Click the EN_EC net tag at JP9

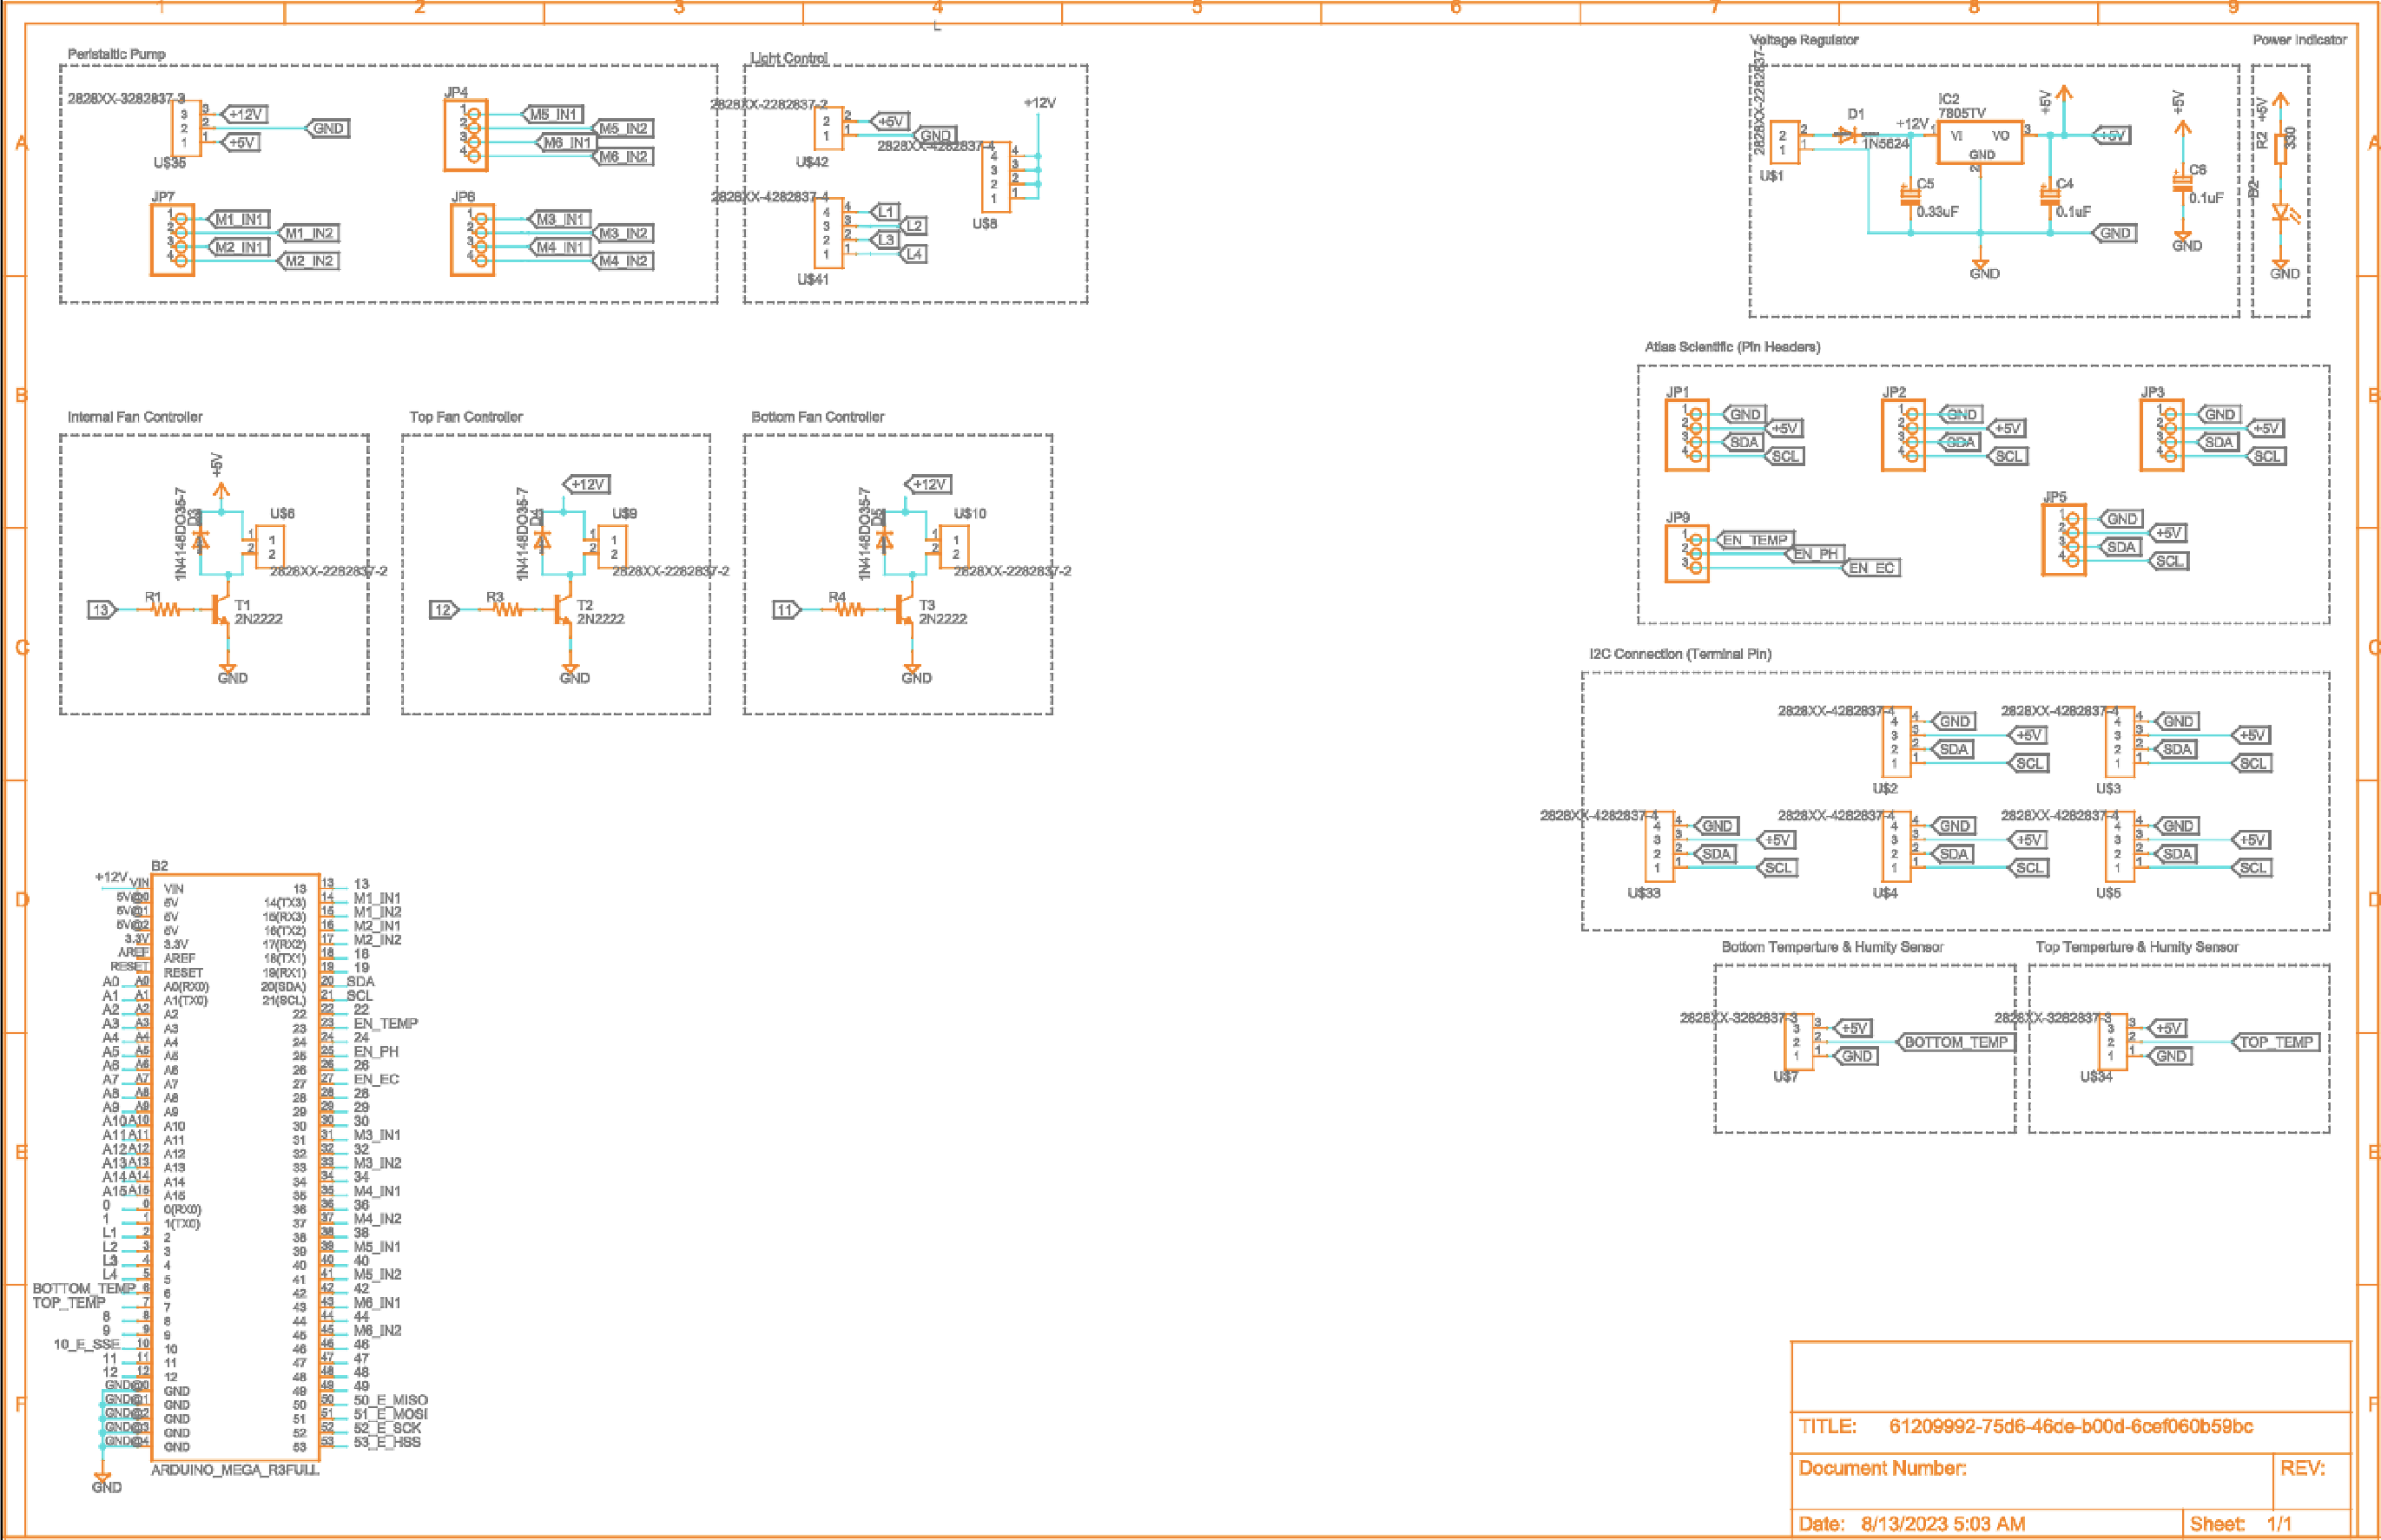pyautogui.click(x=1872, y=568)
